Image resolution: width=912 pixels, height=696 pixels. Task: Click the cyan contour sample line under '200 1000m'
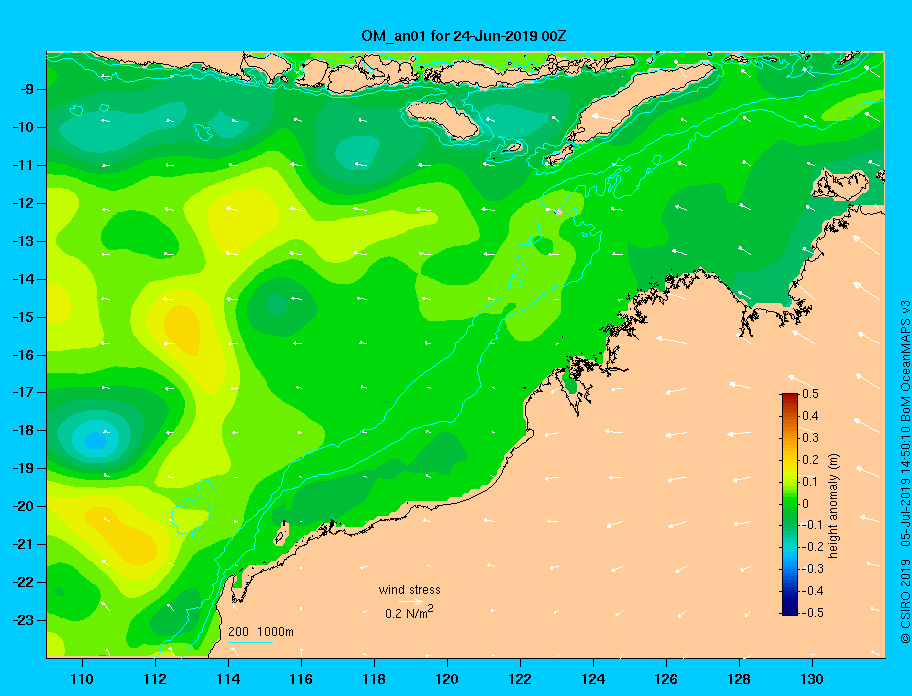tap(251, 642)
